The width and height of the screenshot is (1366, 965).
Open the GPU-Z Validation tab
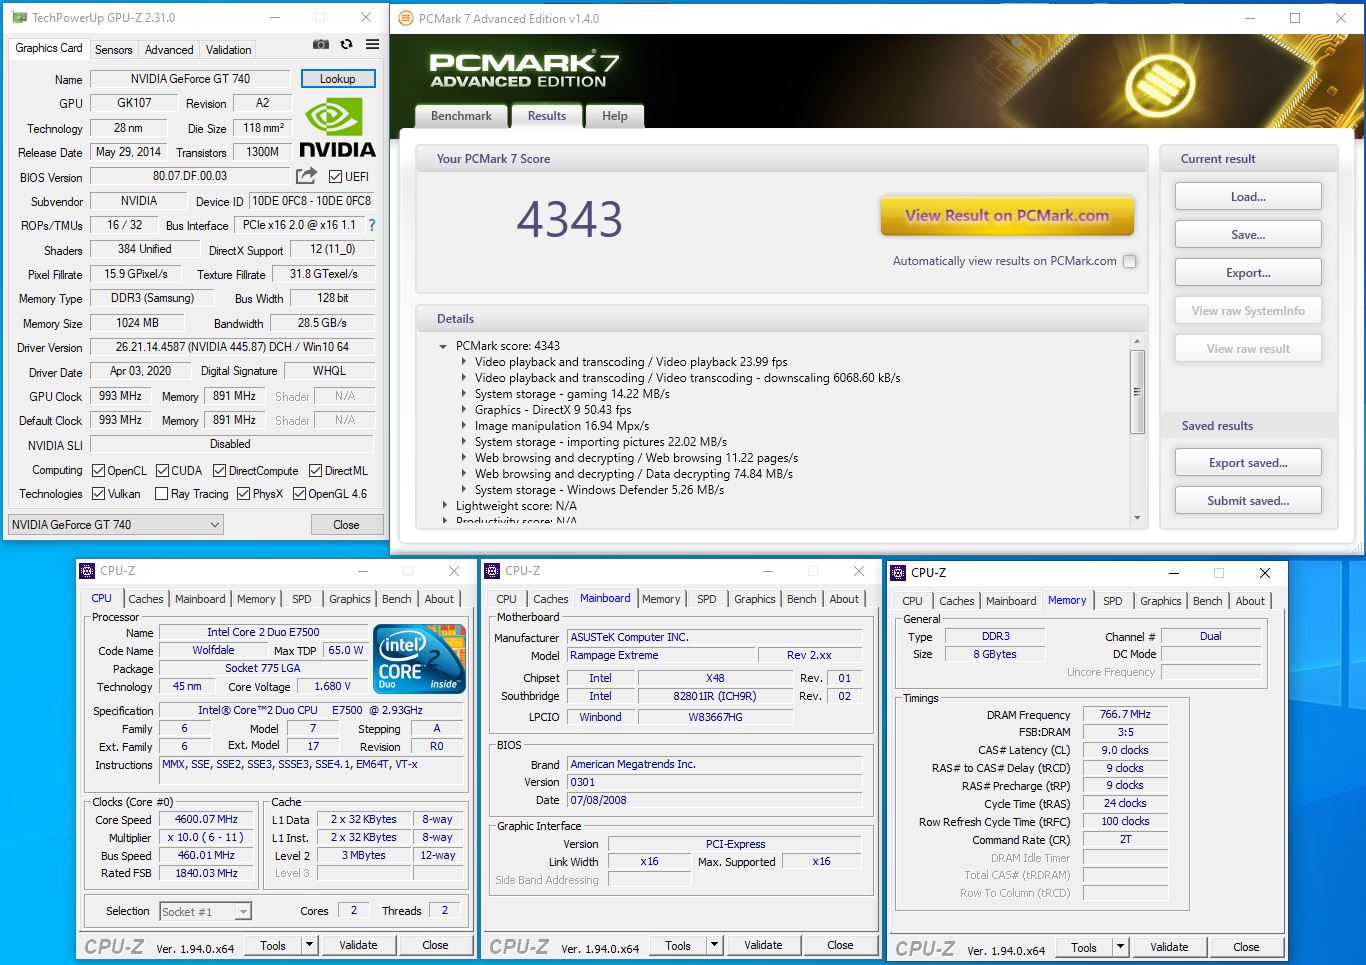click(x=229, y=50)
